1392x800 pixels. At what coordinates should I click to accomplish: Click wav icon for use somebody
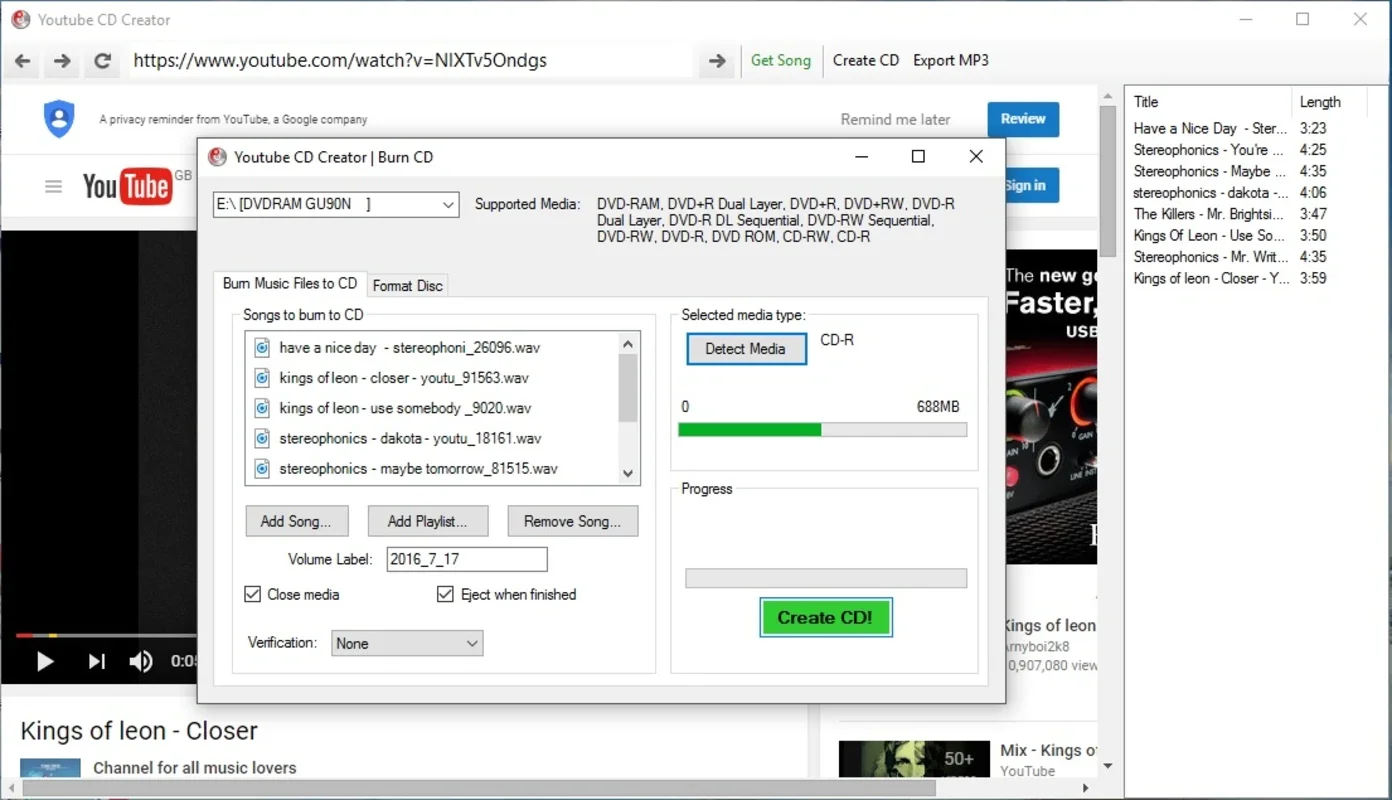pos(262,408)
